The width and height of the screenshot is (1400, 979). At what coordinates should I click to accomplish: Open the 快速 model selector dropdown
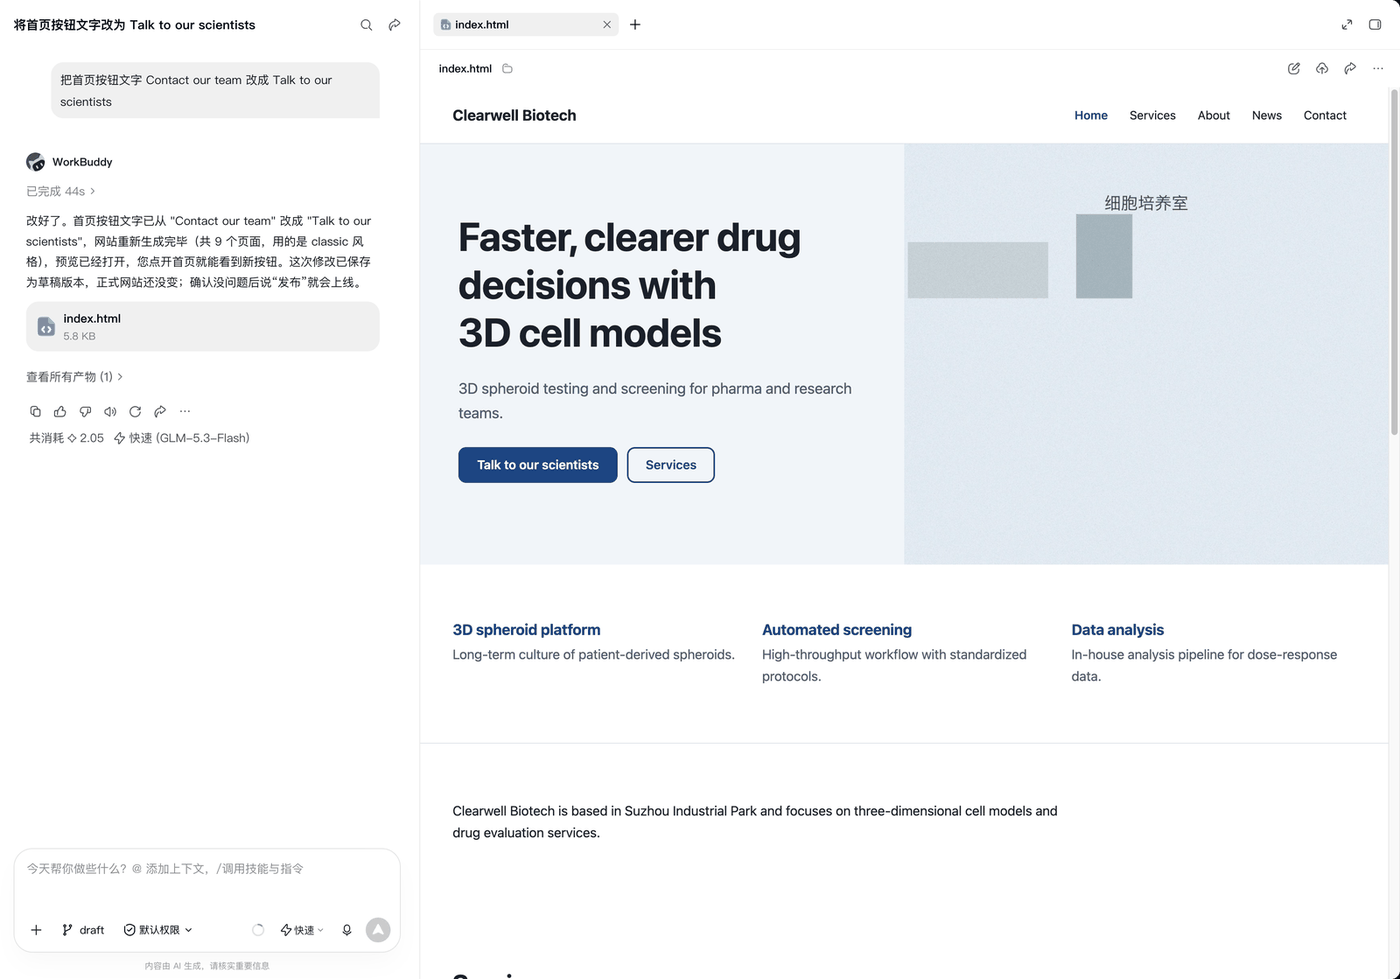tap(302, 930)
